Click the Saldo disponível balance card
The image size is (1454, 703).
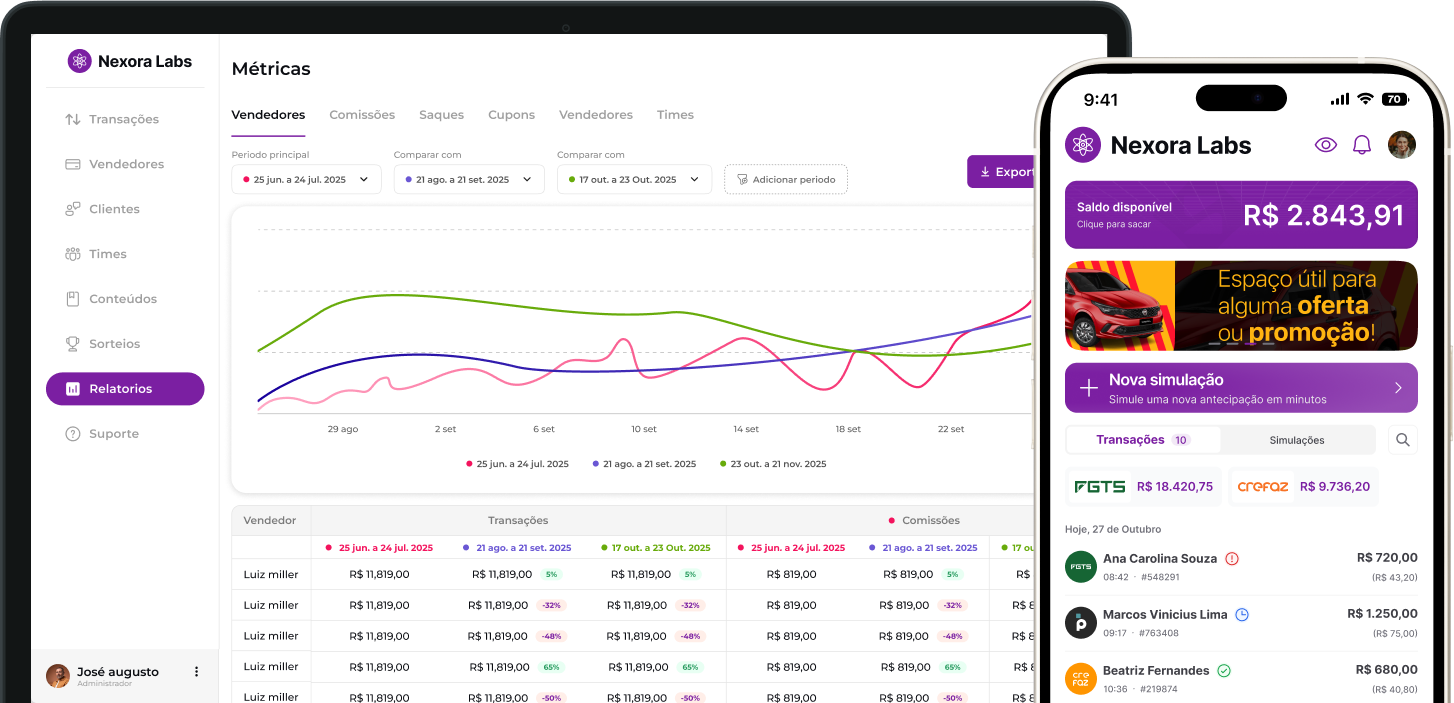pos(1241,214)
